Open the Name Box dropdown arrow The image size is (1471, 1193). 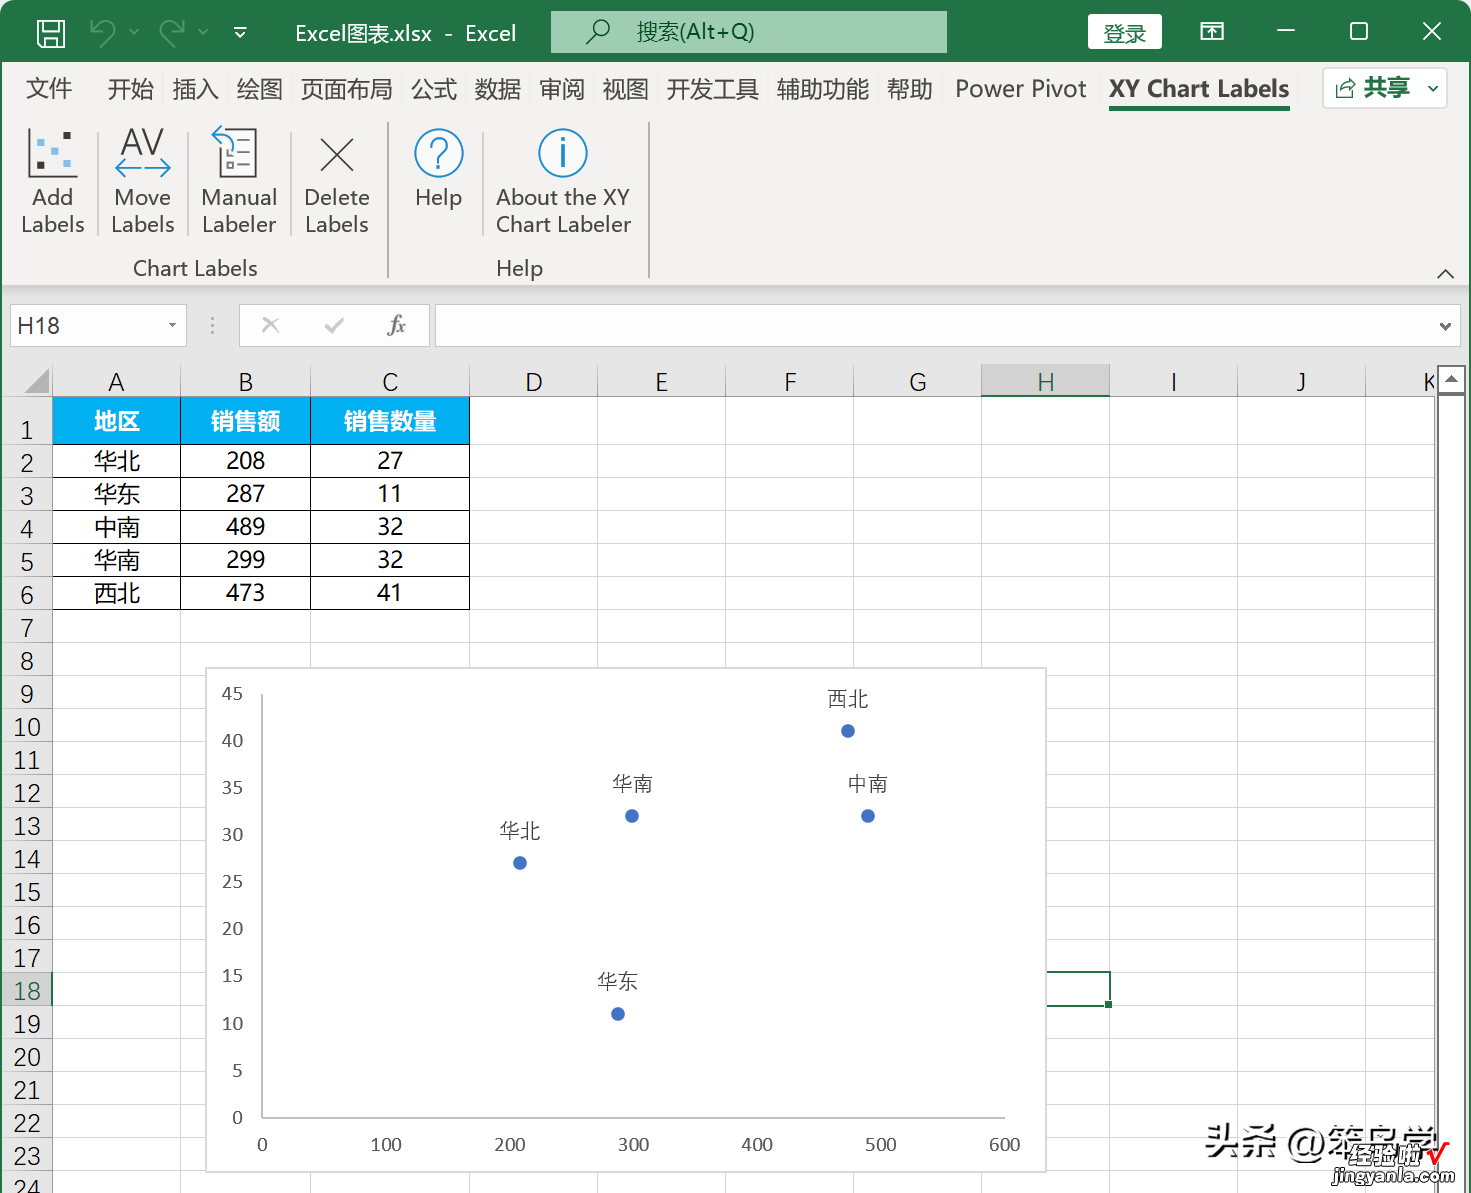click(172, 326)
